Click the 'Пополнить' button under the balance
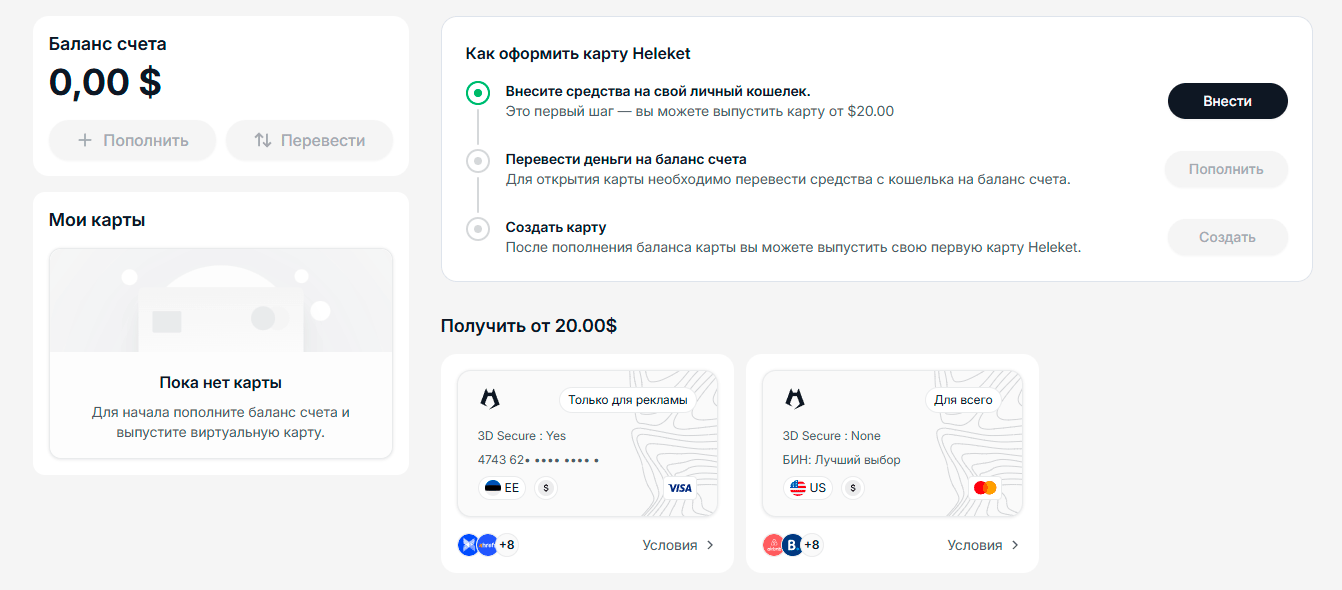This screenshot has width=1342, height=590. tap(132, 140)
